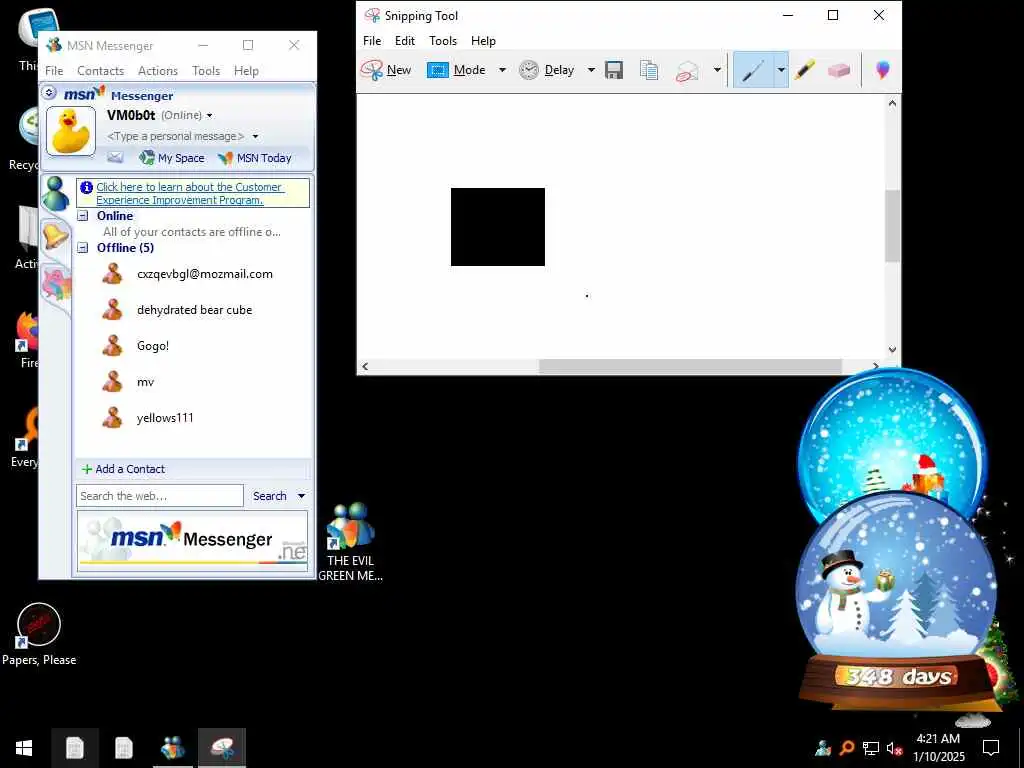Open the MSN Messenger Actions menu

[157, 71]
